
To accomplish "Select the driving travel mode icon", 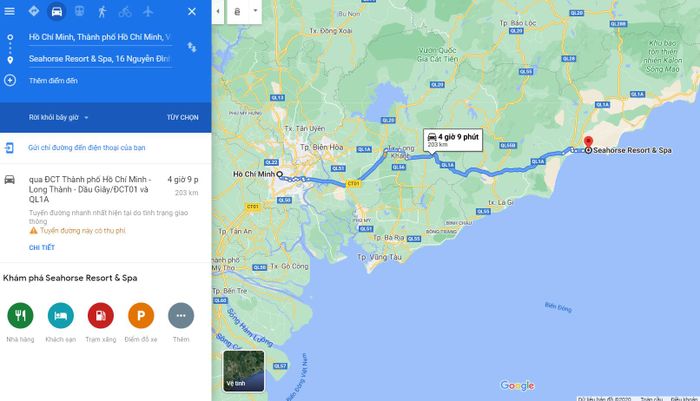I will tap(57, 12).
